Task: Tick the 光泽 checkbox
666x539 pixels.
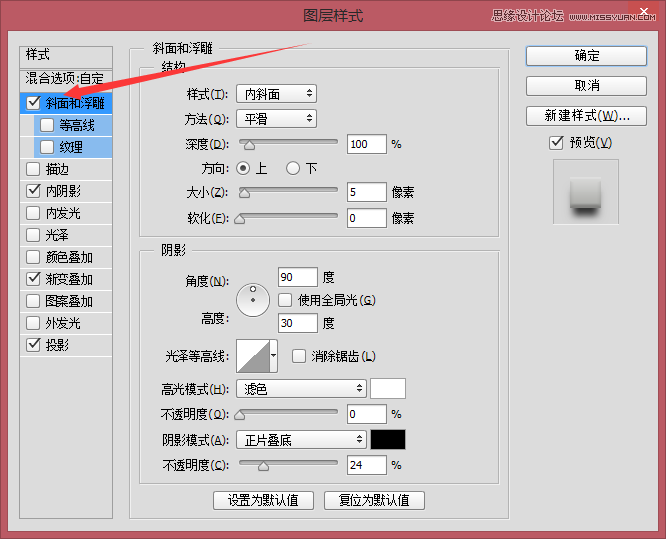Action: click(x=33, y=235)
